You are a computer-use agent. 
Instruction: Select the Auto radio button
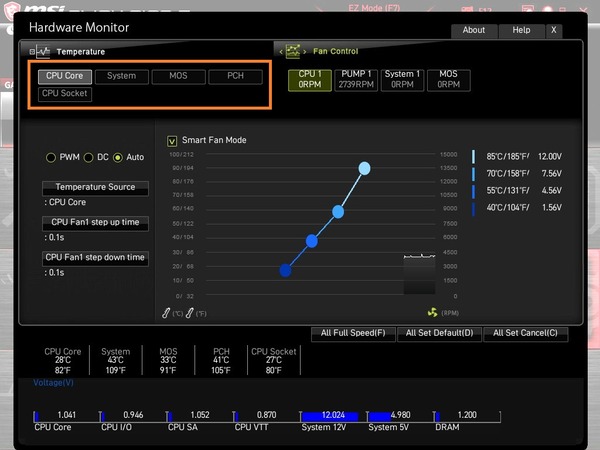(x=118, y=157)
